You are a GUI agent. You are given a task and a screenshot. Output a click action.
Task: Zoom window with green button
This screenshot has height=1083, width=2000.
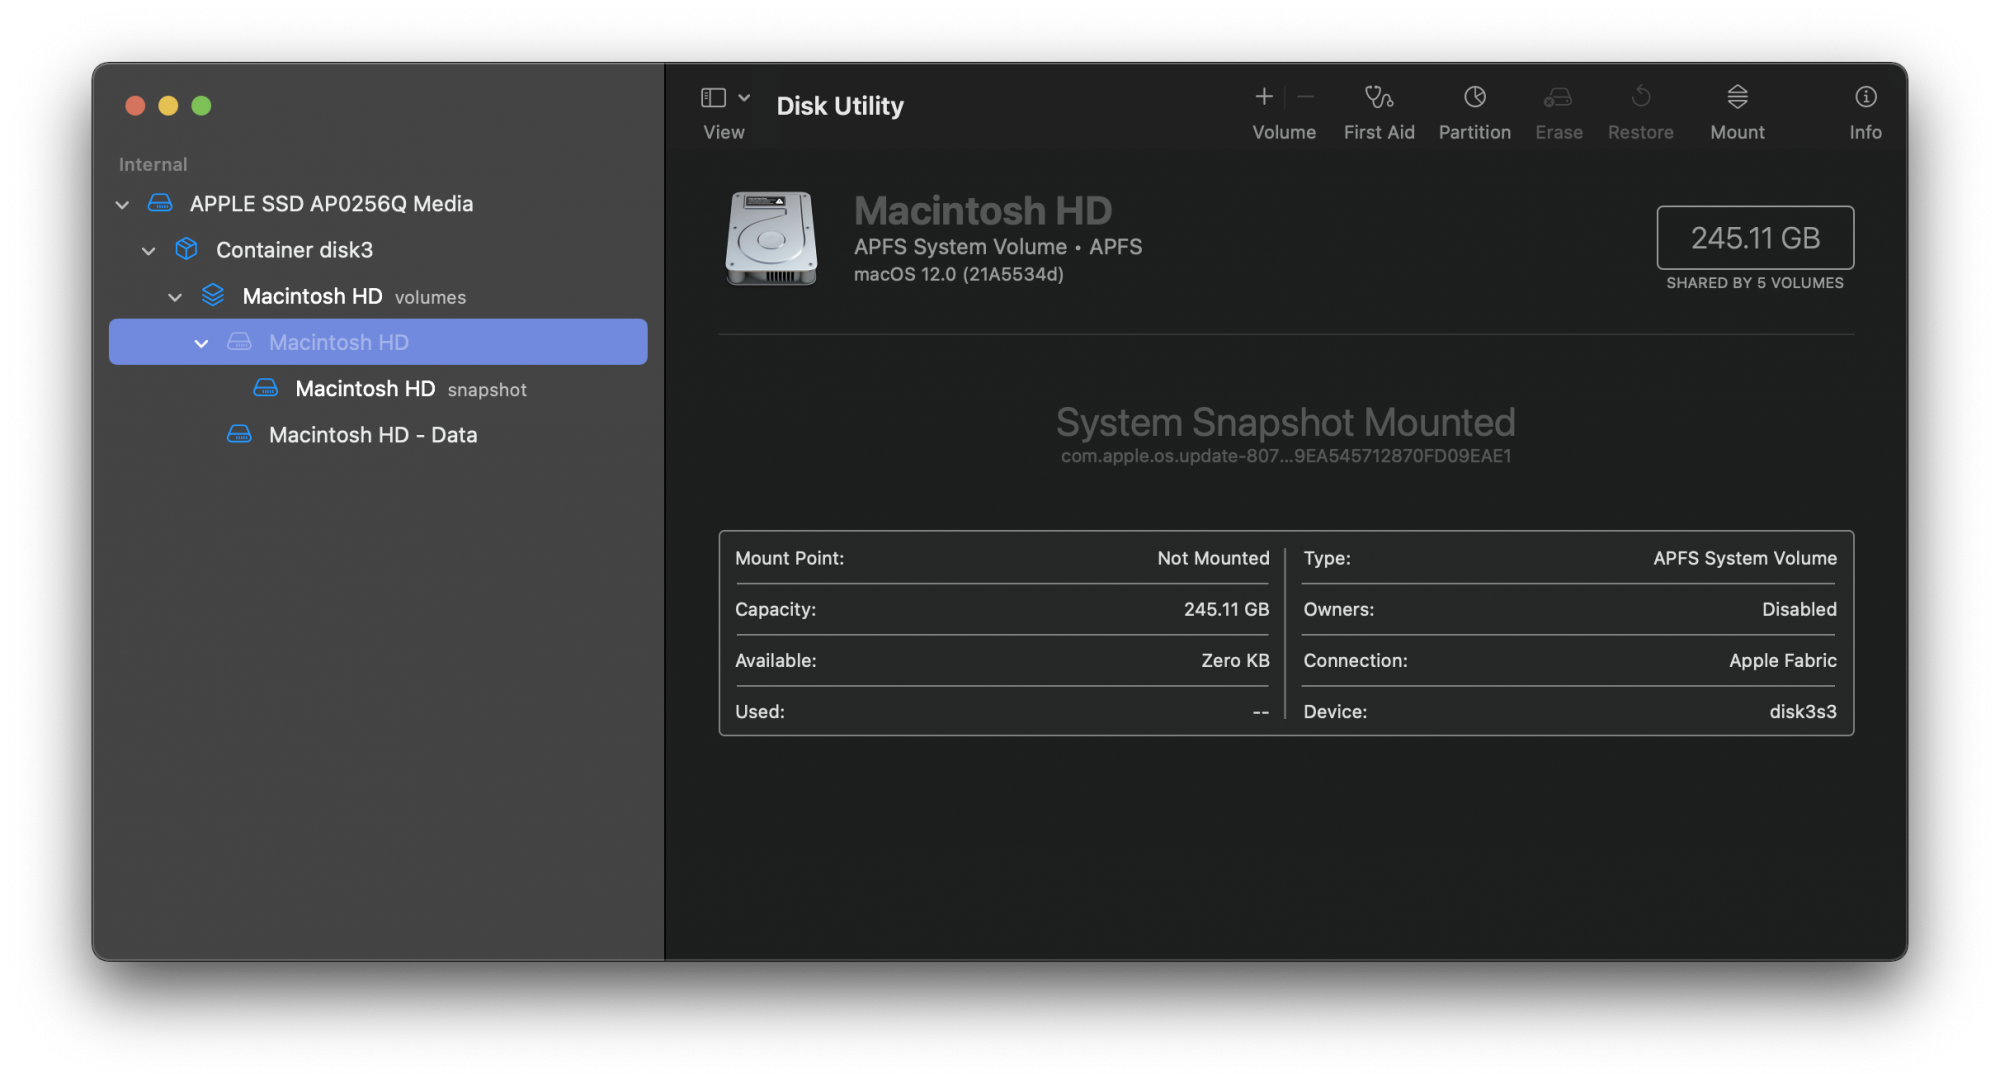tap(201, 105)
